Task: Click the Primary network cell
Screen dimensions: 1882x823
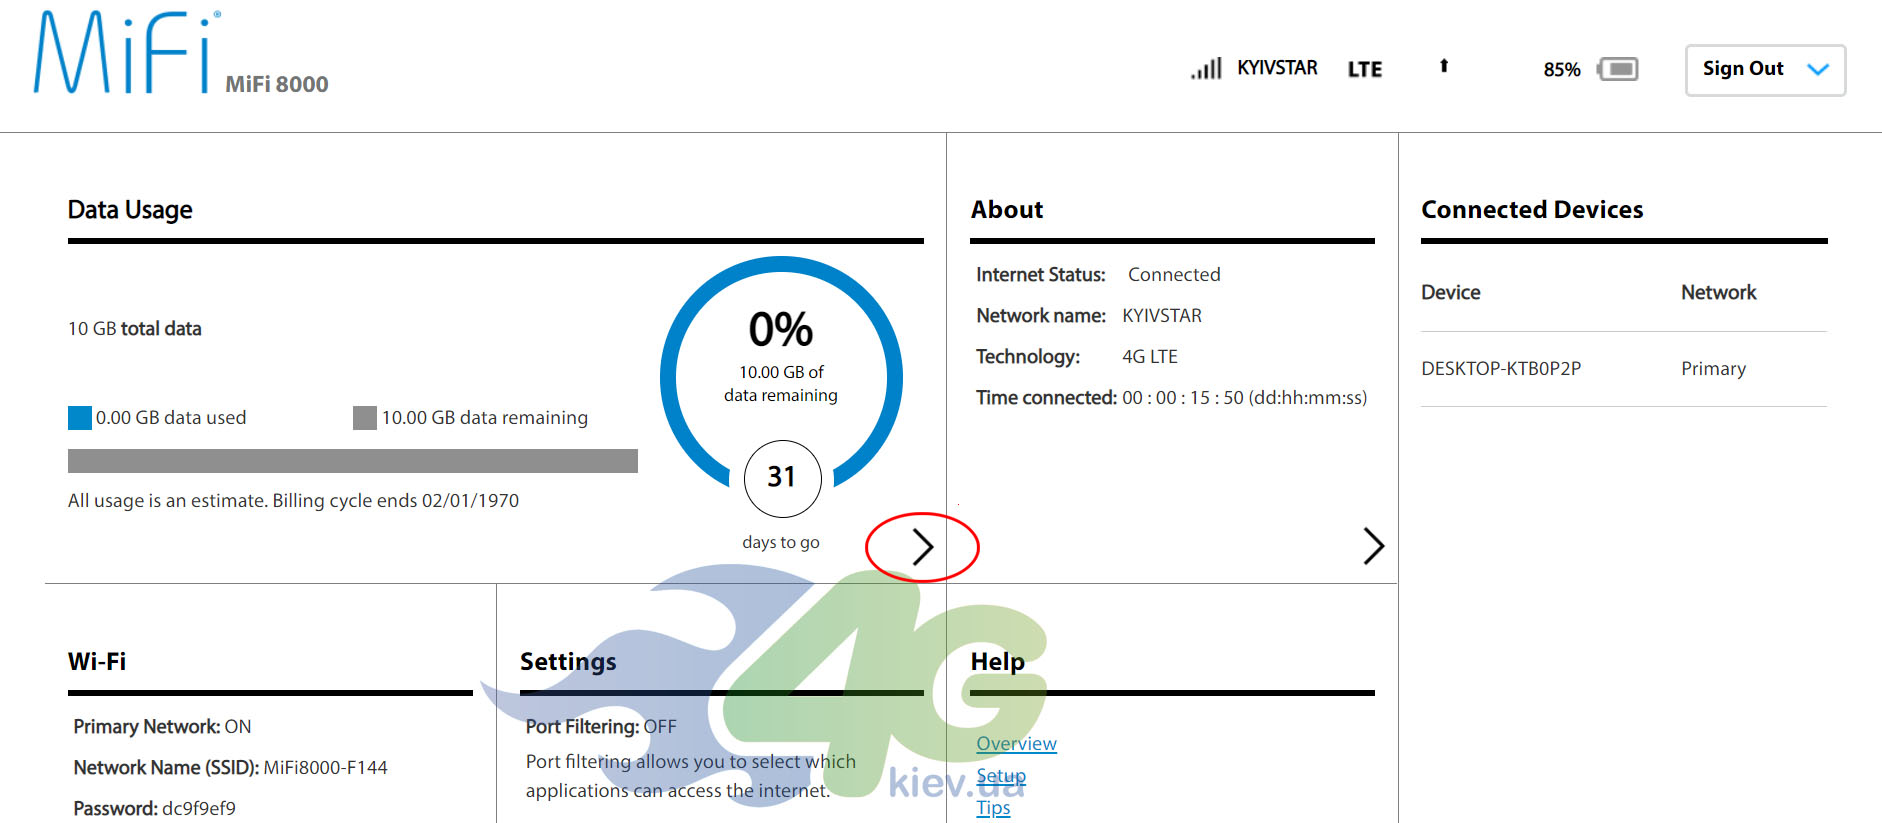Action: [1713, 369]
